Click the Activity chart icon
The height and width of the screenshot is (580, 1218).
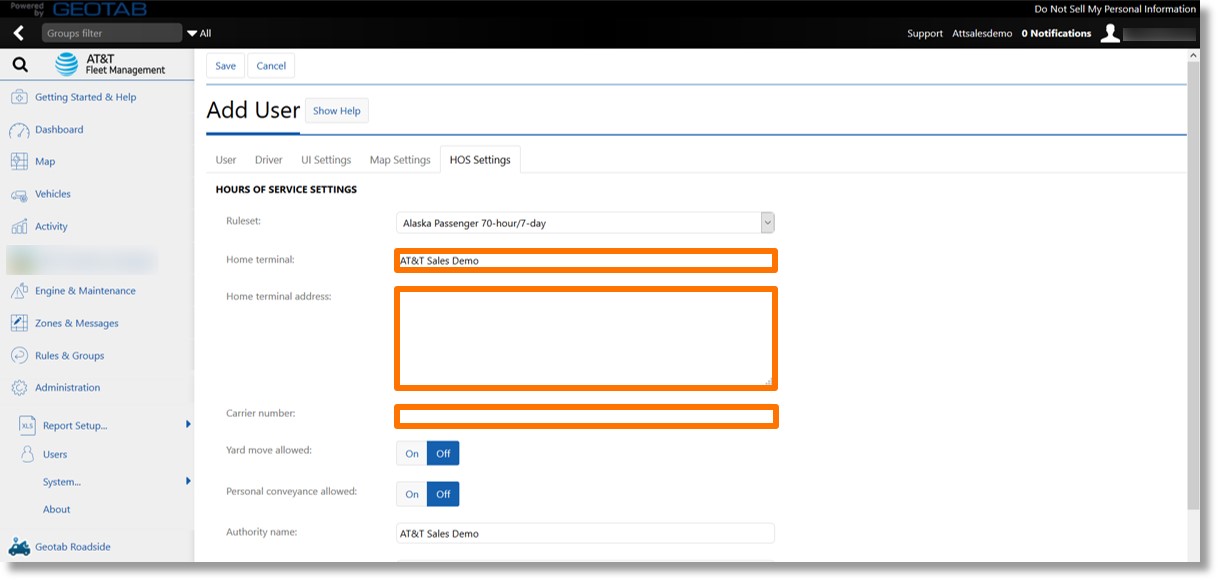pyautogui.click(x=18, y=227)
